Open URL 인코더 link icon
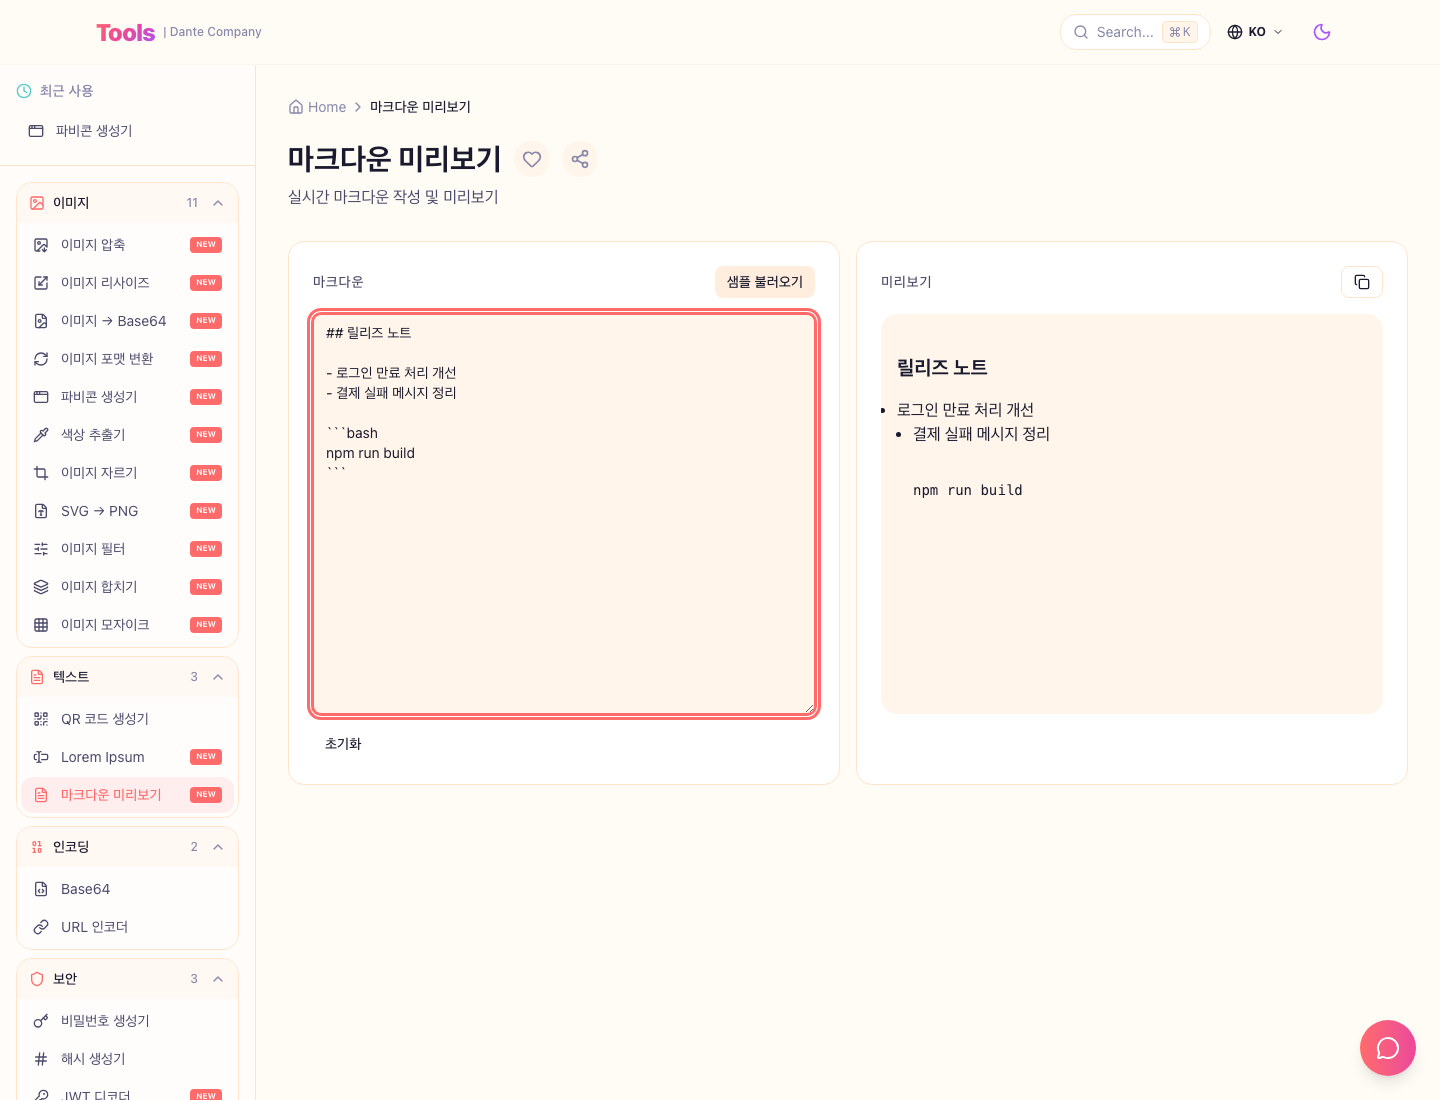 41,927
